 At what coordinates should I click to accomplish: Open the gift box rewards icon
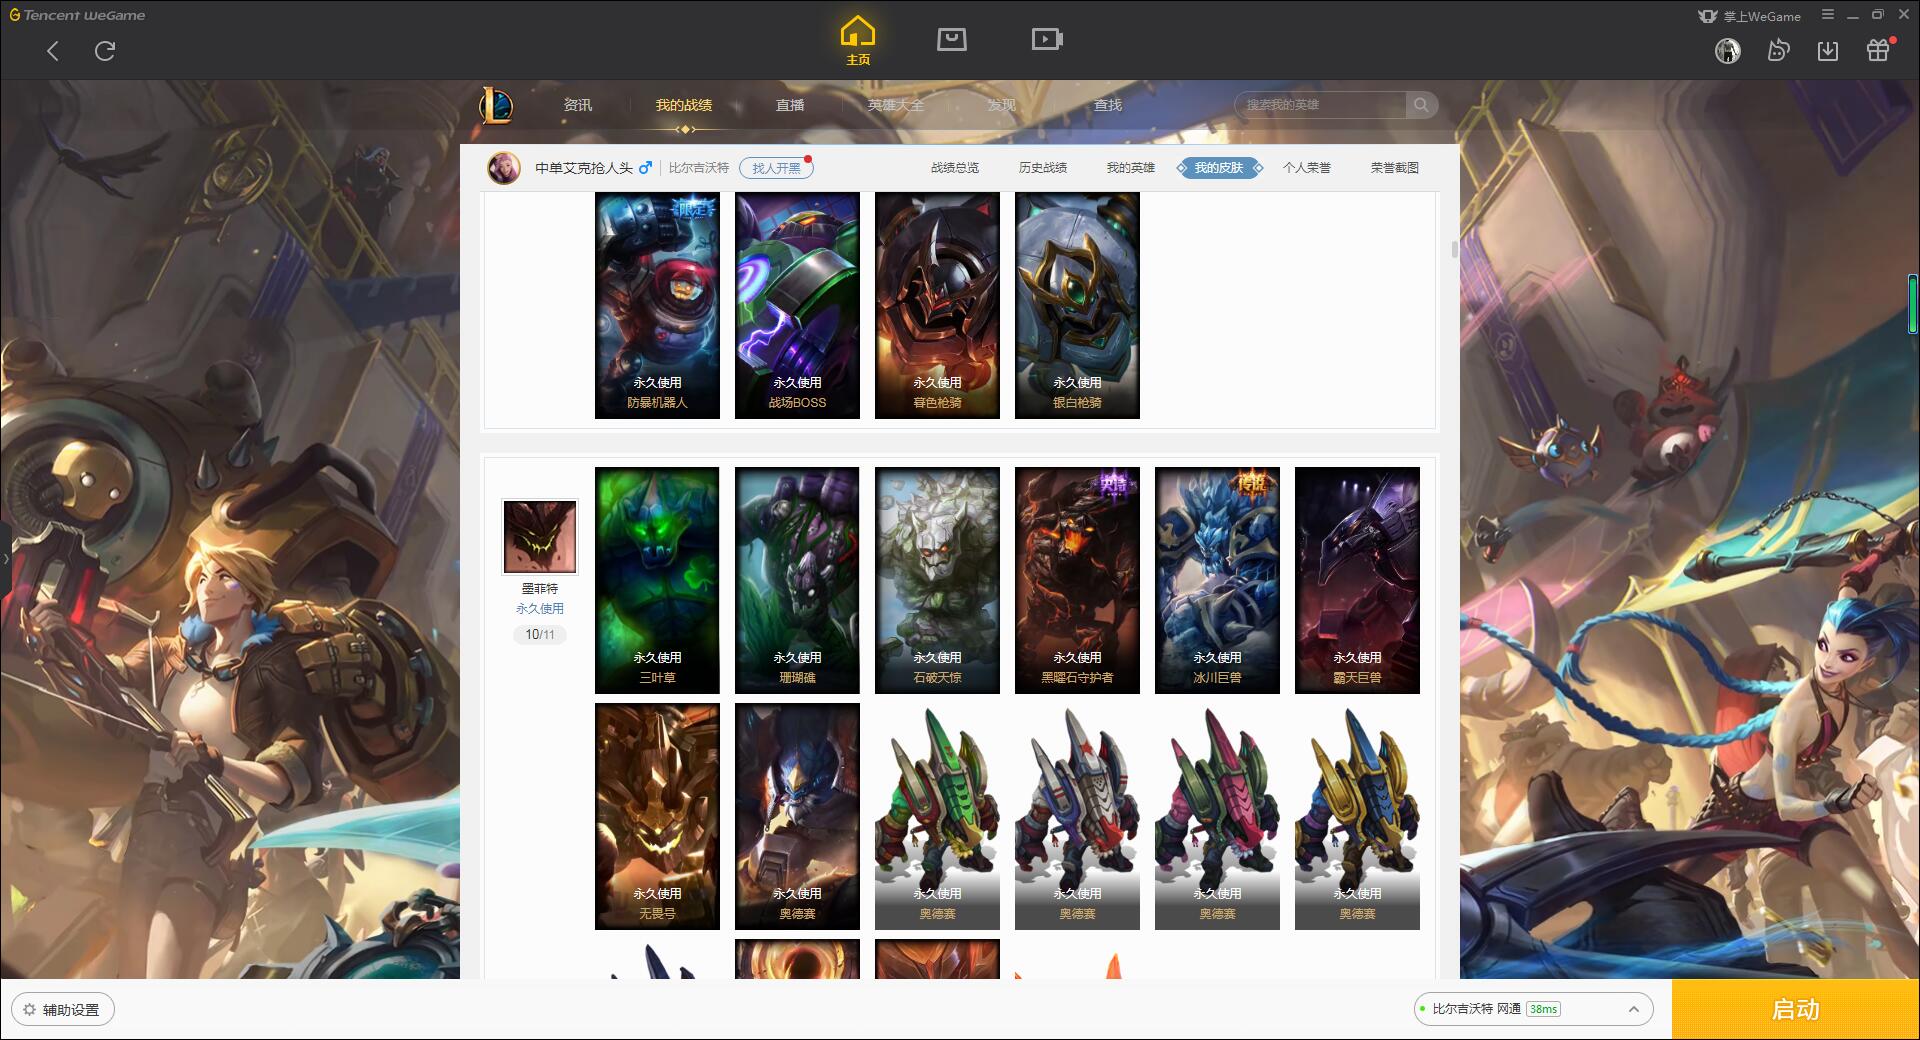1878,50
